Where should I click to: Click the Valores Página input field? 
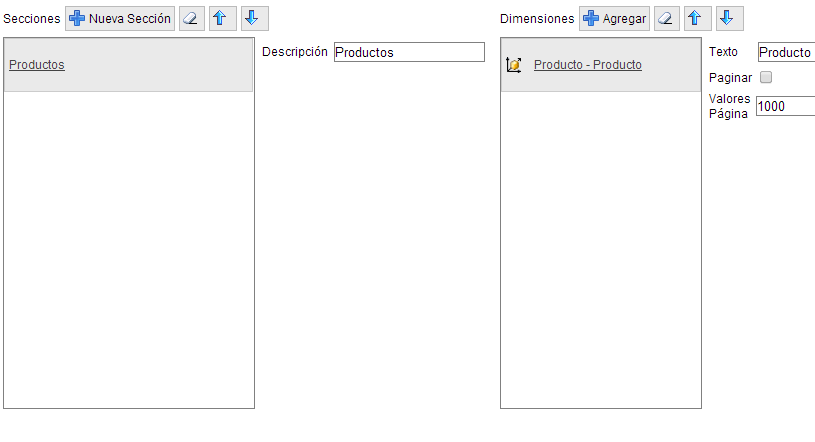785,107
